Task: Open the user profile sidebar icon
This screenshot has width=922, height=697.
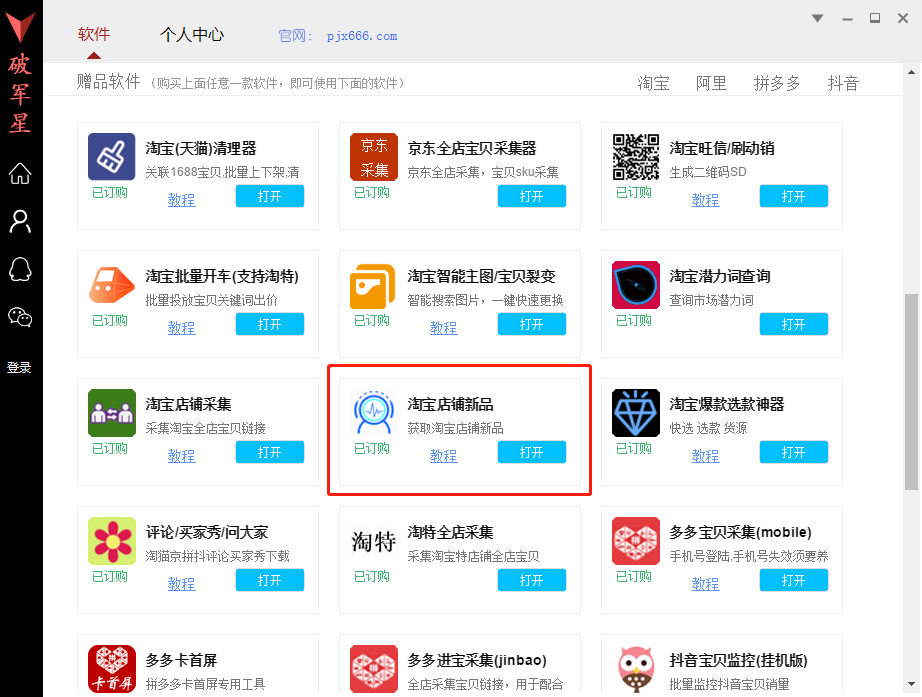Action: pos(20,222)
